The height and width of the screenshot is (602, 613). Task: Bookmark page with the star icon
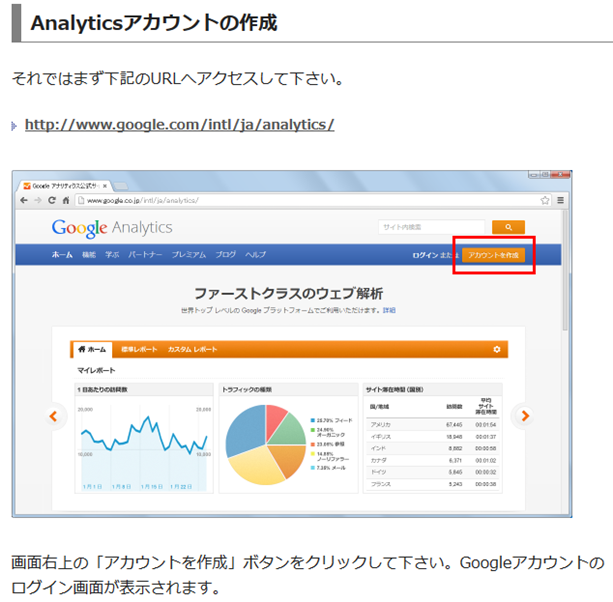(545, 201)
